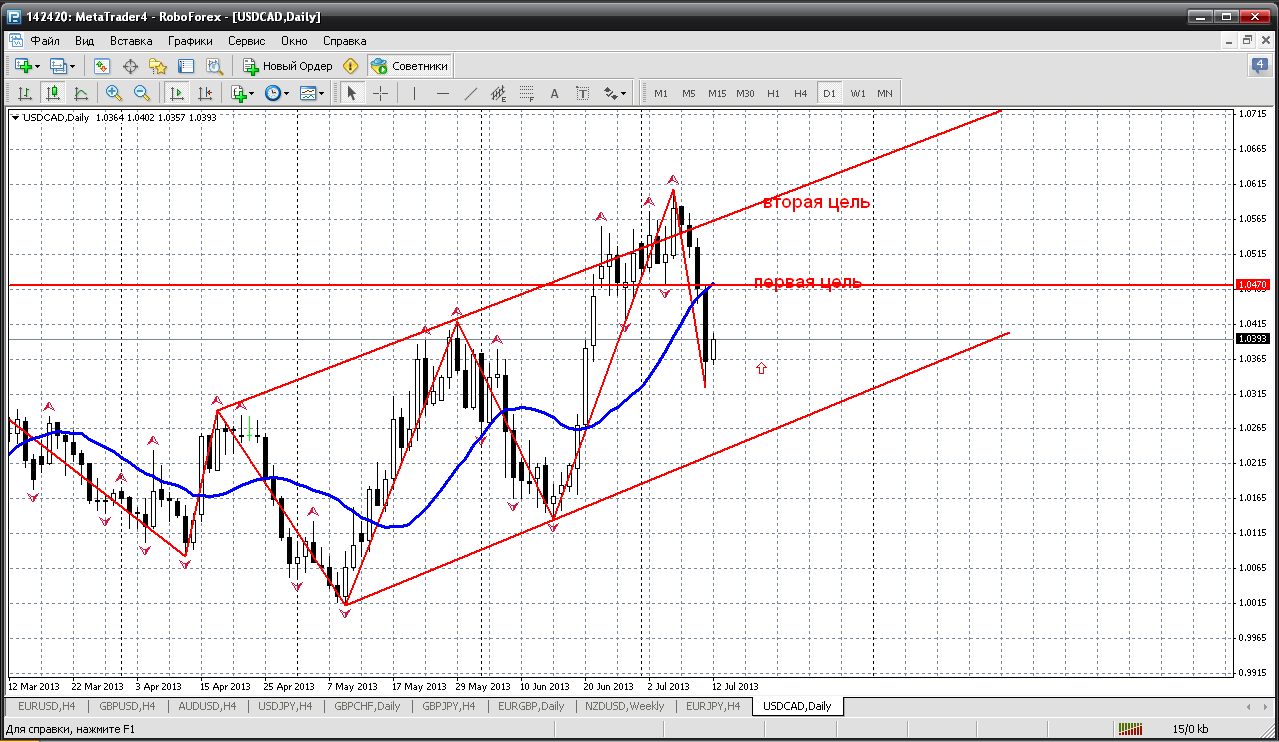The width and height of the screenshot is (1279, 742).
Task: Open the Сервис menu
Action: tap(246, 41)
